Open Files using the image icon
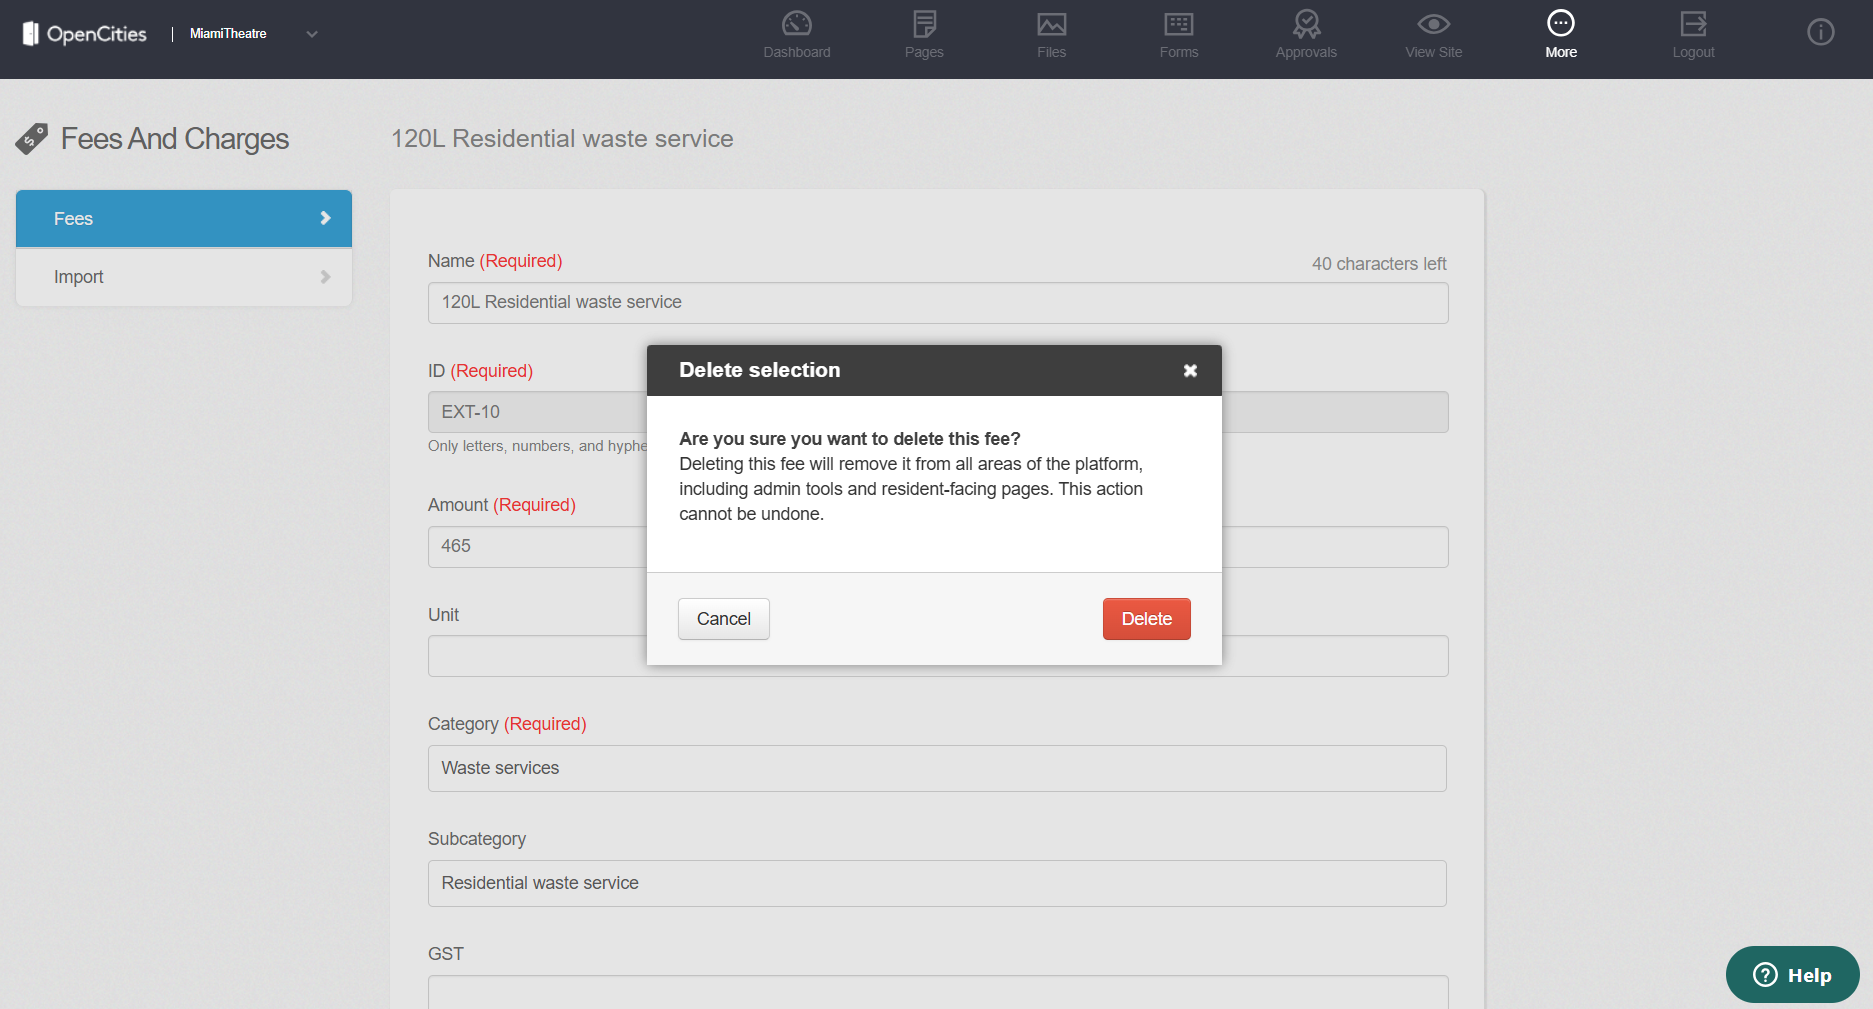Viewport: 1873px width, 1009px height. tap(1051, 24)
